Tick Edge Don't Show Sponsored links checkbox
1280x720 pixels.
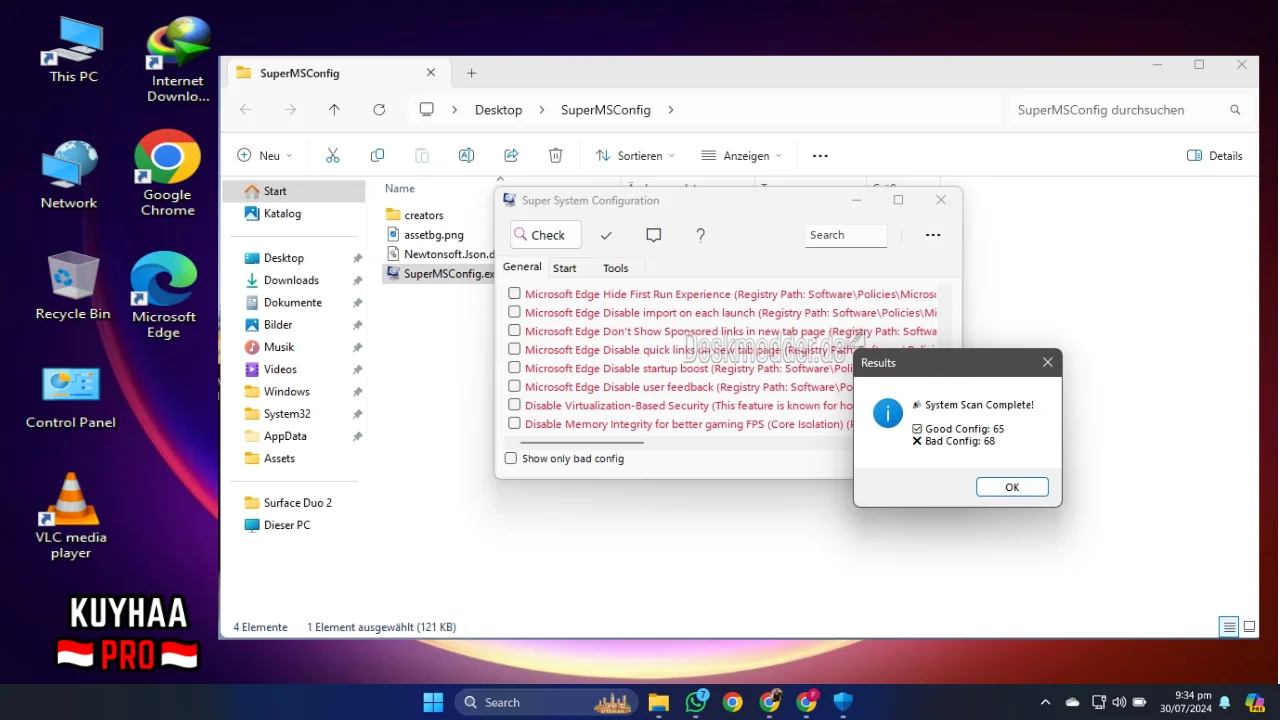(x=514, y=330)
